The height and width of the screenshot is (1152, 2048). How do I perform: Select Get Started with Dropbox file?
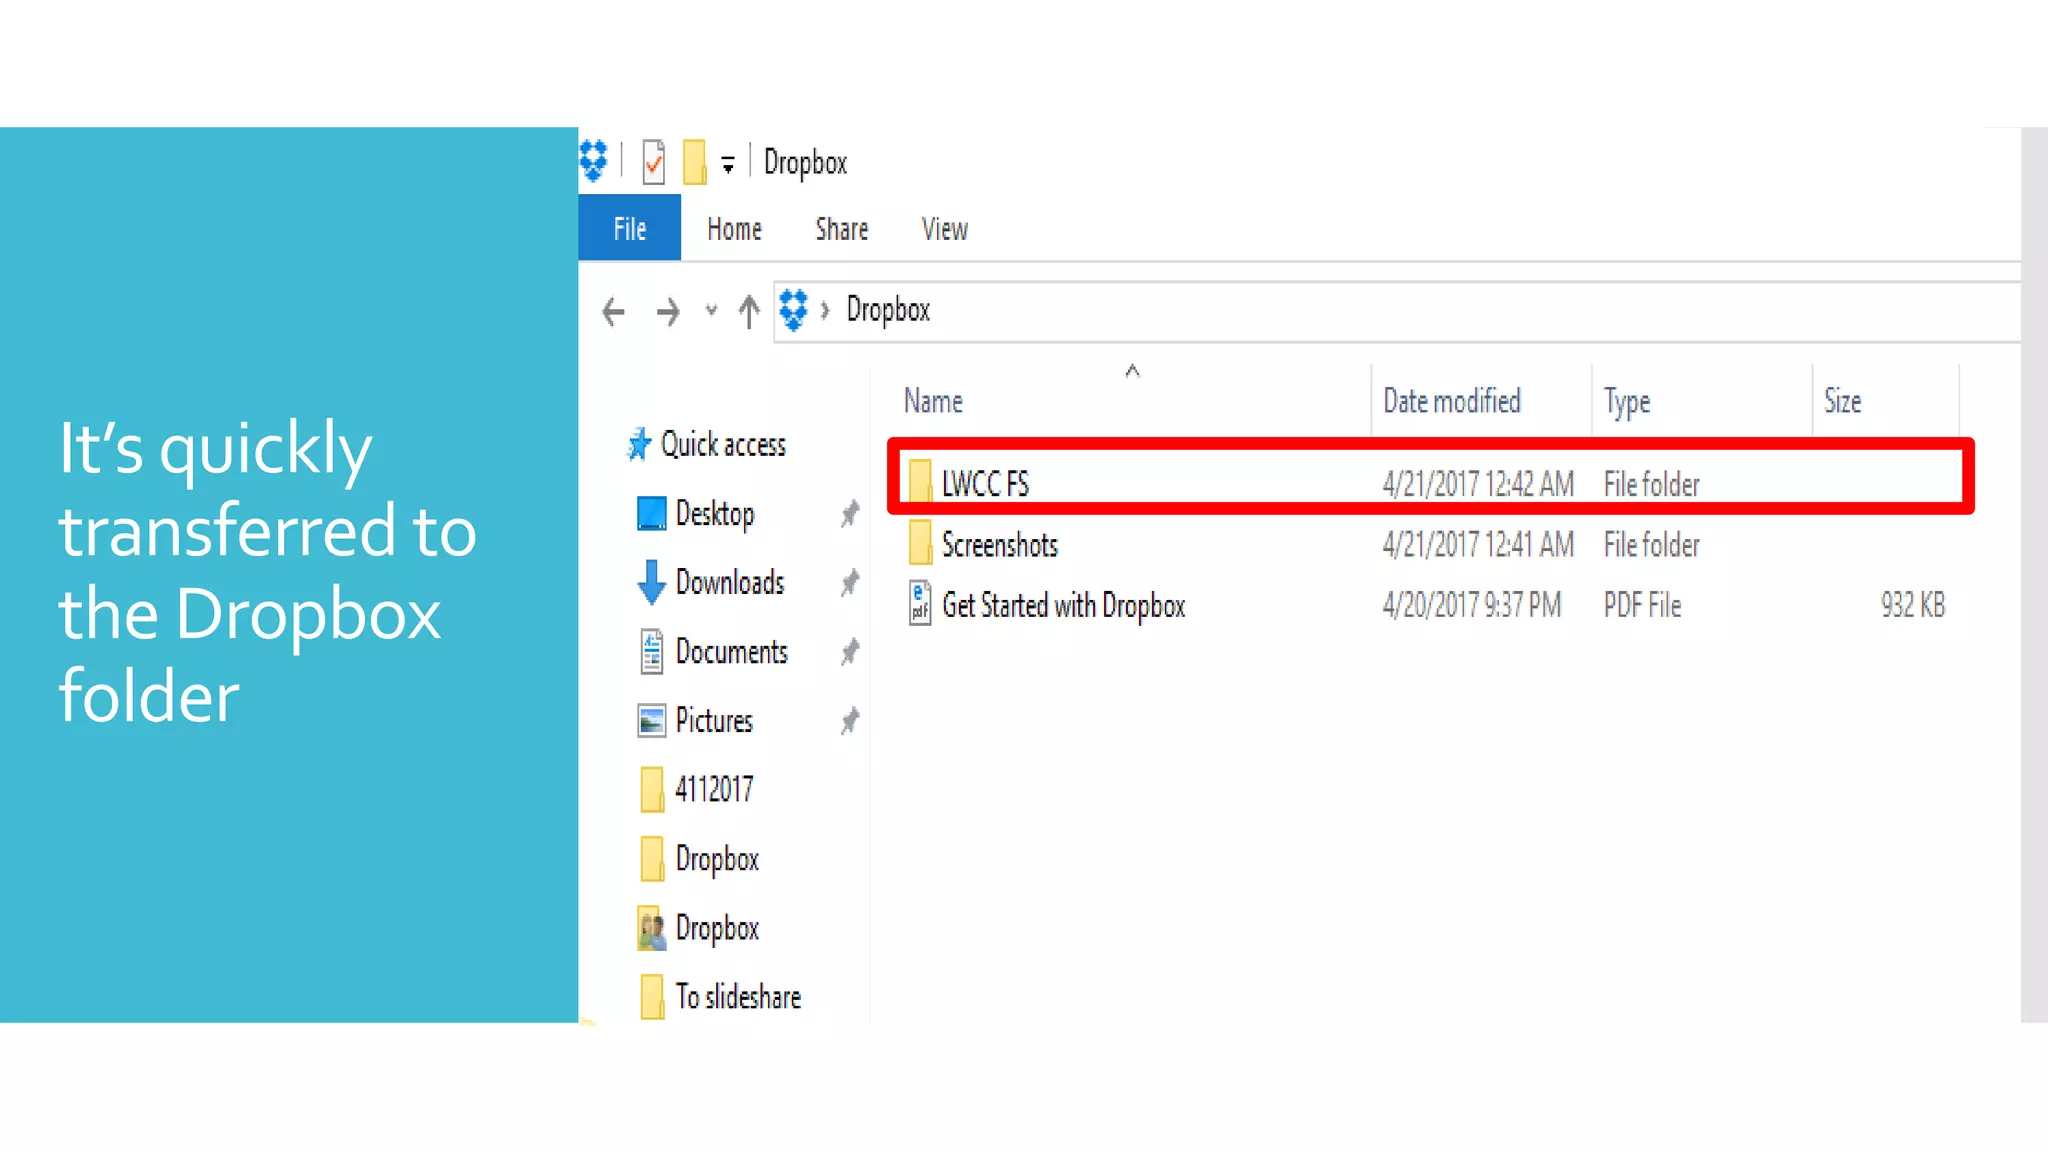[x=1063, y=606]
